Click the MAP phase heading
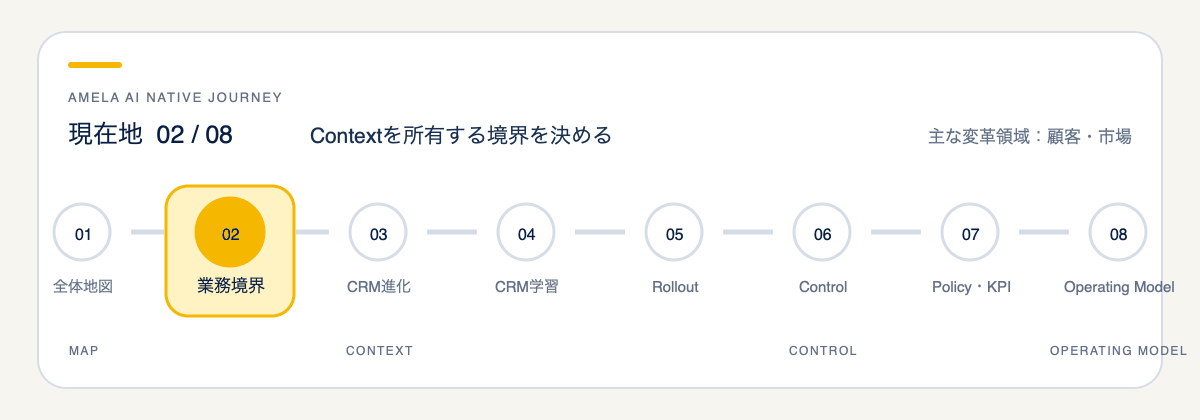Viewport: 1200px width, 420px height. [x=83, y=351]
